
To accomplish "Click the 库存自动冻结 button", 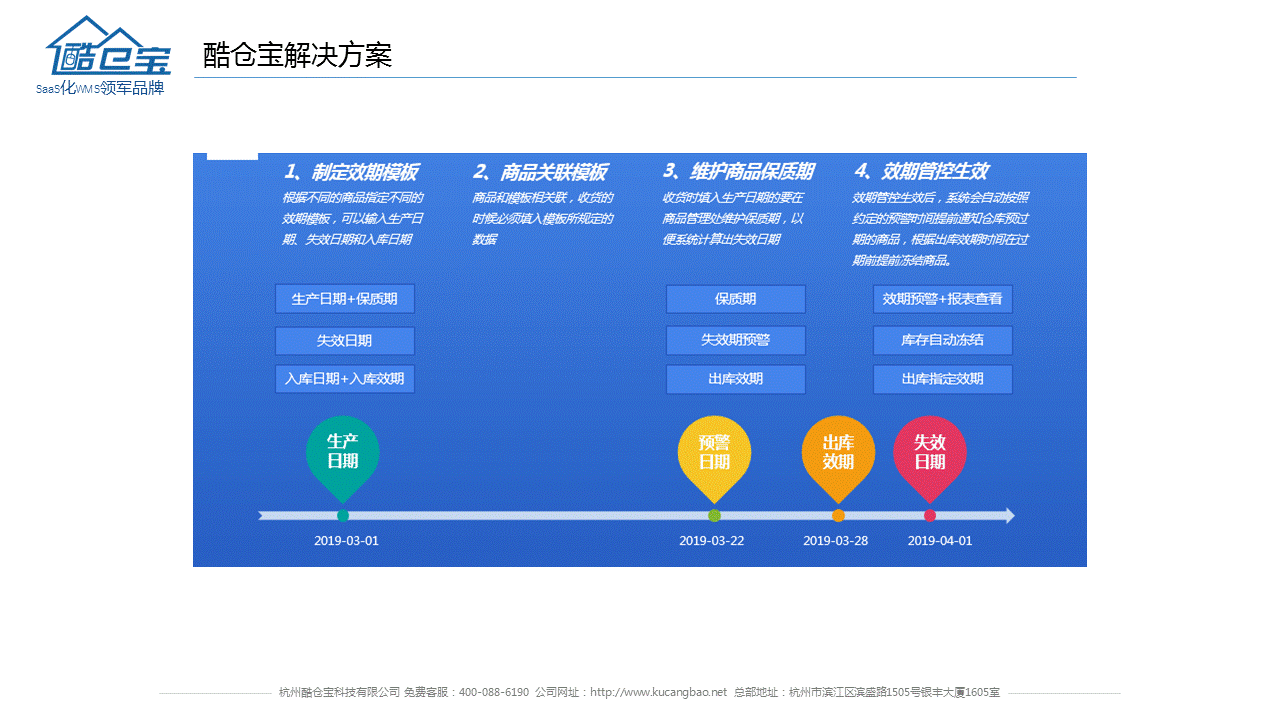I will (943, 340).
